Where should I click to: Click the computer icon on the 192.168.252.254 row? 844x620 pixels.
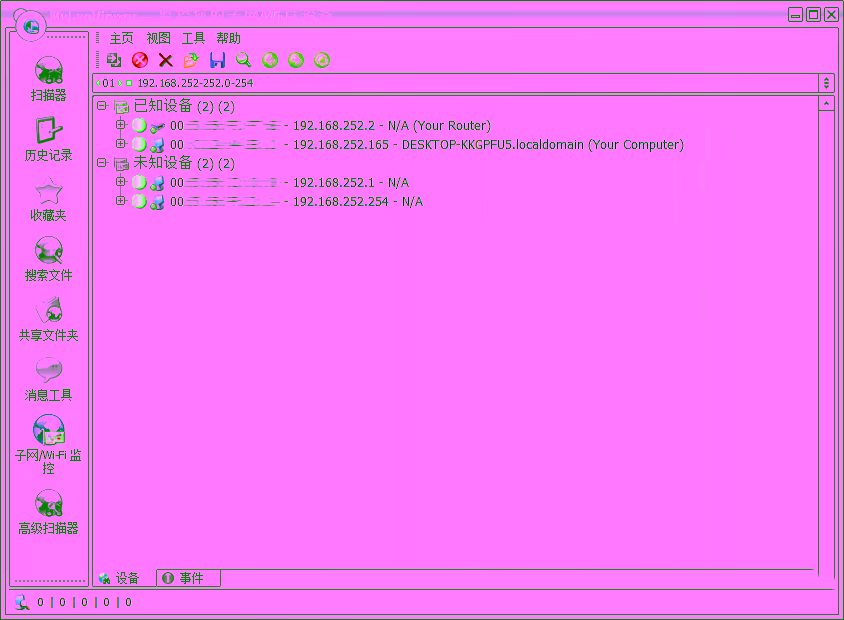157,202
